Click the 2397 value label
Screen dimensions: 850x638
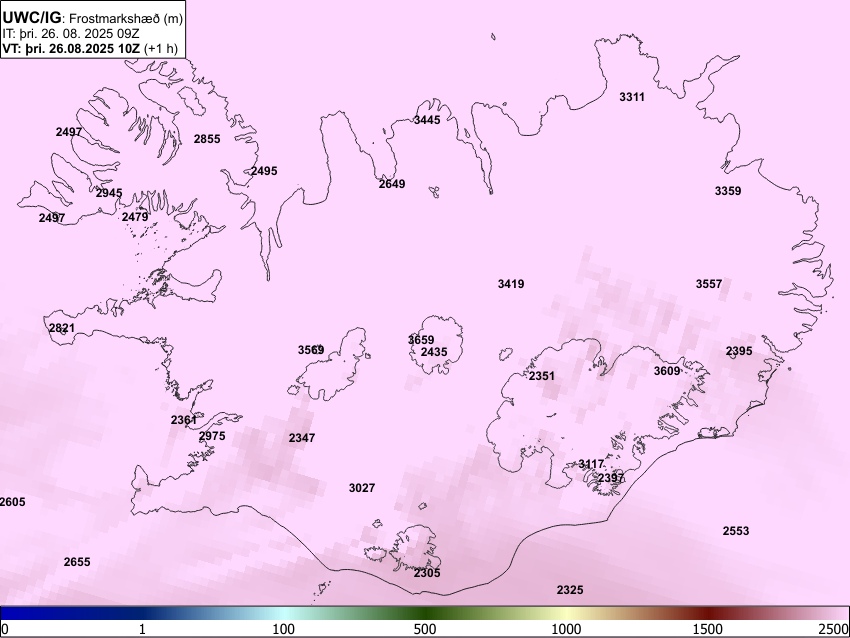click(x=611, y=478)
